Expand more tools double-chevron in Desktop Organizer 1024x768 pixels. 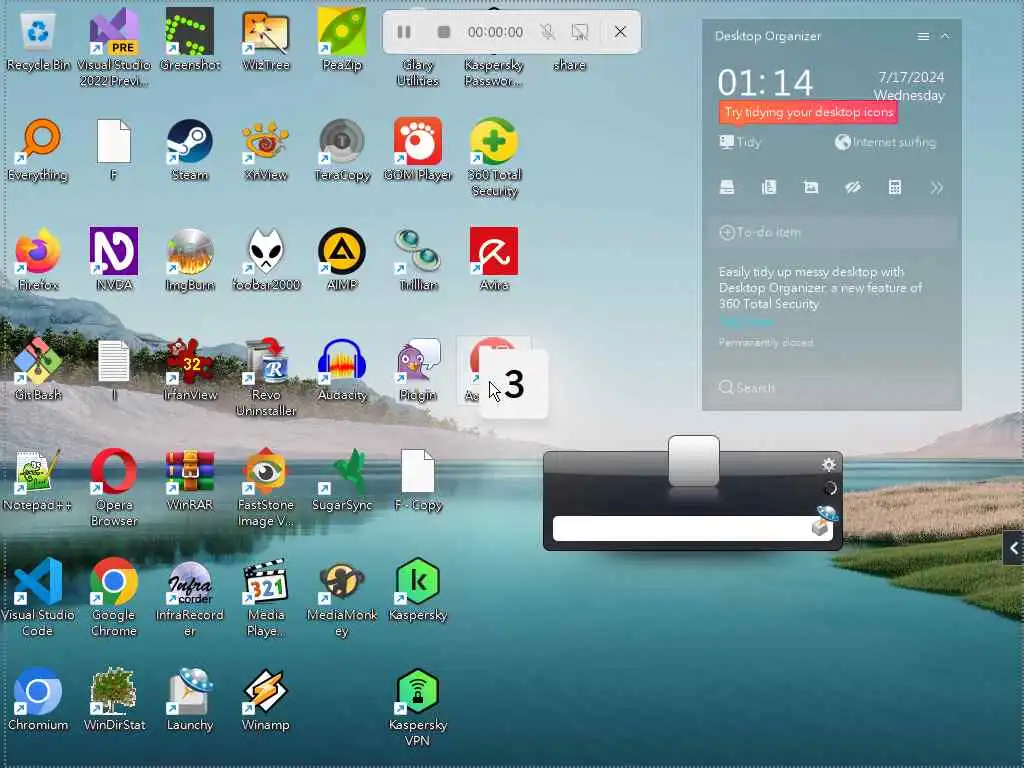(936, 188)
